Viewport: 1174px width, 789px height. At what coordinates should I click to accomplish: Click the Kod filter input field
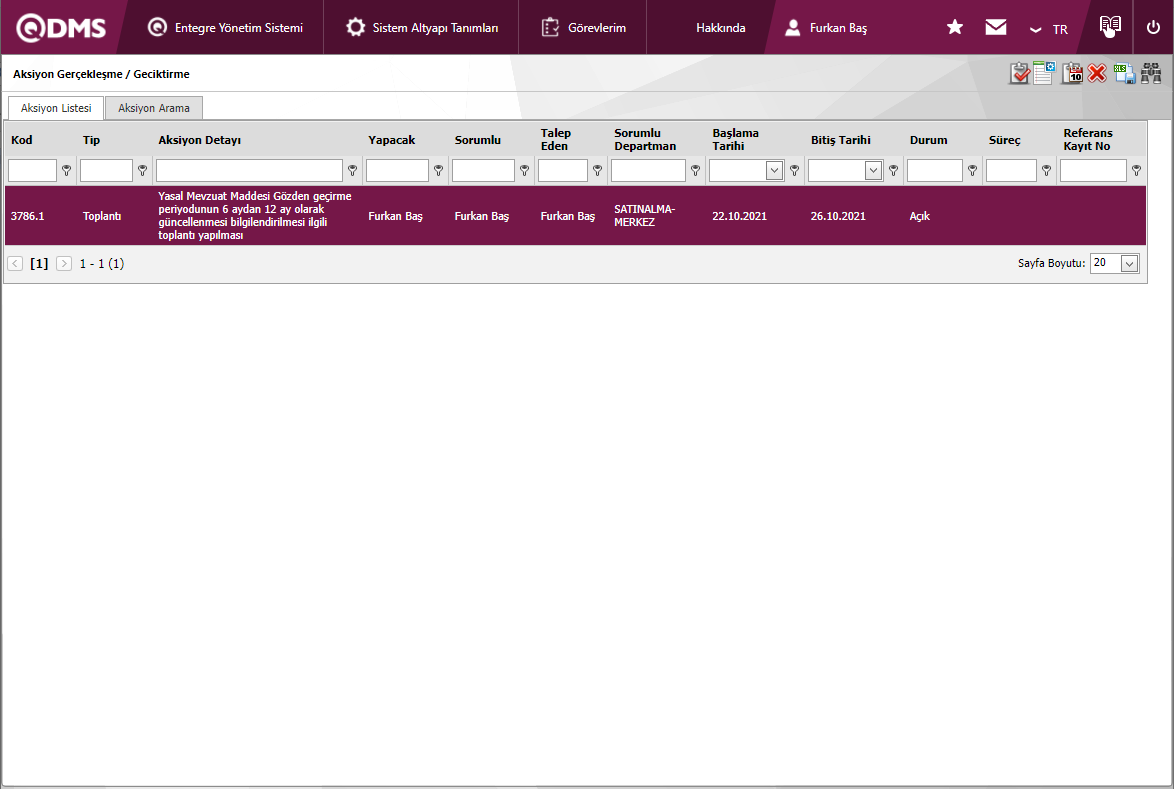tap(32, 171)
